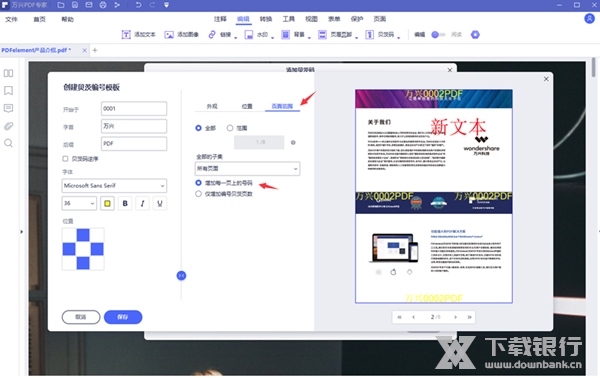Click the save icon in title bar

point(75,5)
